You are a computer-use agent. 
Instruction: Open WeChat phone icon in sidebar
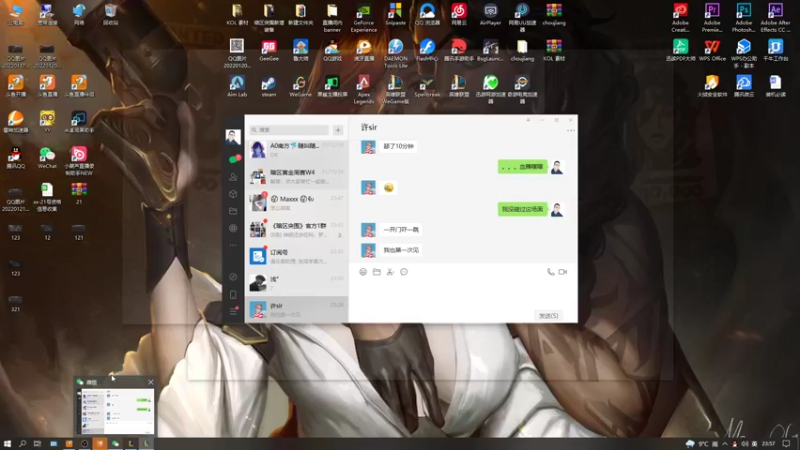(x=233, y=294)
